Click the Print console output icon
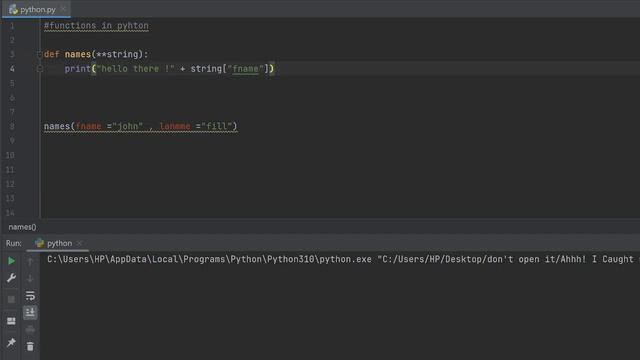 30,329
